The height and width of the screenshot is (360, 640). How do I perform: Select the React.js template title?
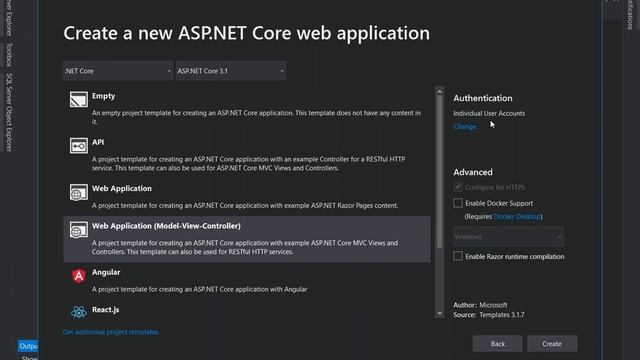click(105, 309)
